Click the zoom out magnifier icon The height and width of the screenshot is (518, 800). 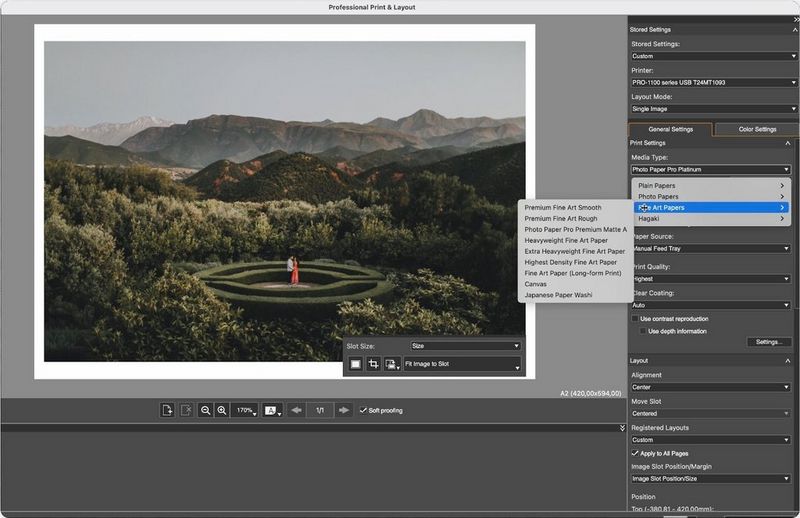coord(204,410)
